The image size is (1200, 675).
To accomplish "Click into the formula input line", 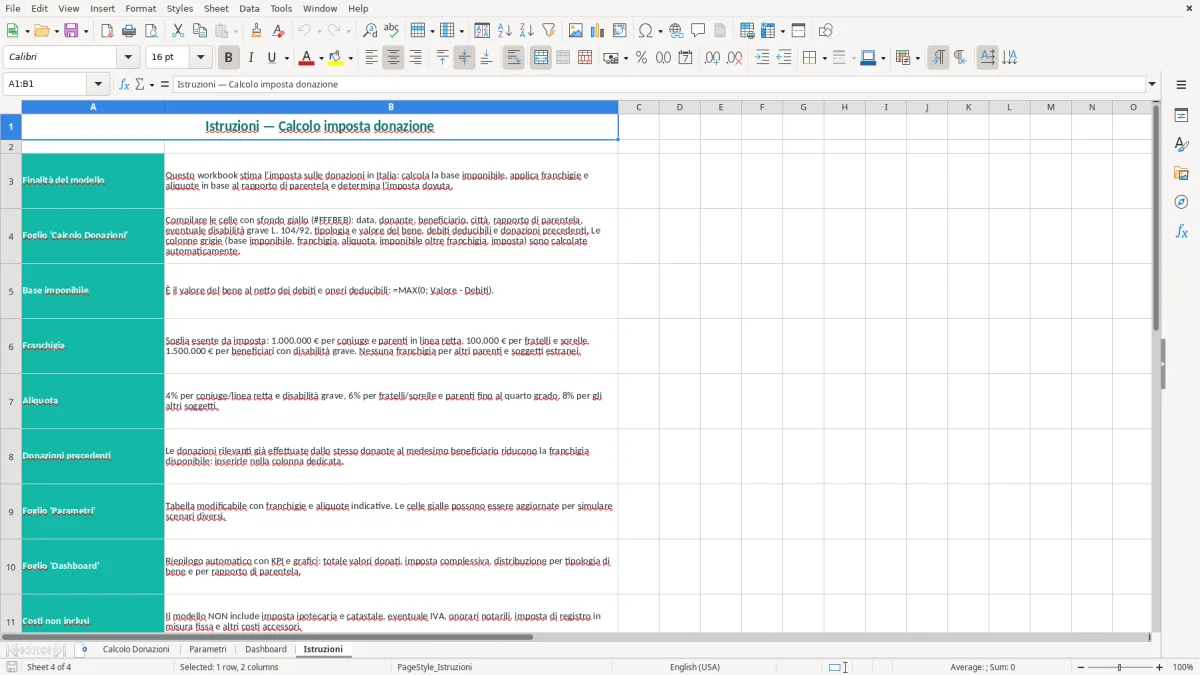I will click(659, 84).
